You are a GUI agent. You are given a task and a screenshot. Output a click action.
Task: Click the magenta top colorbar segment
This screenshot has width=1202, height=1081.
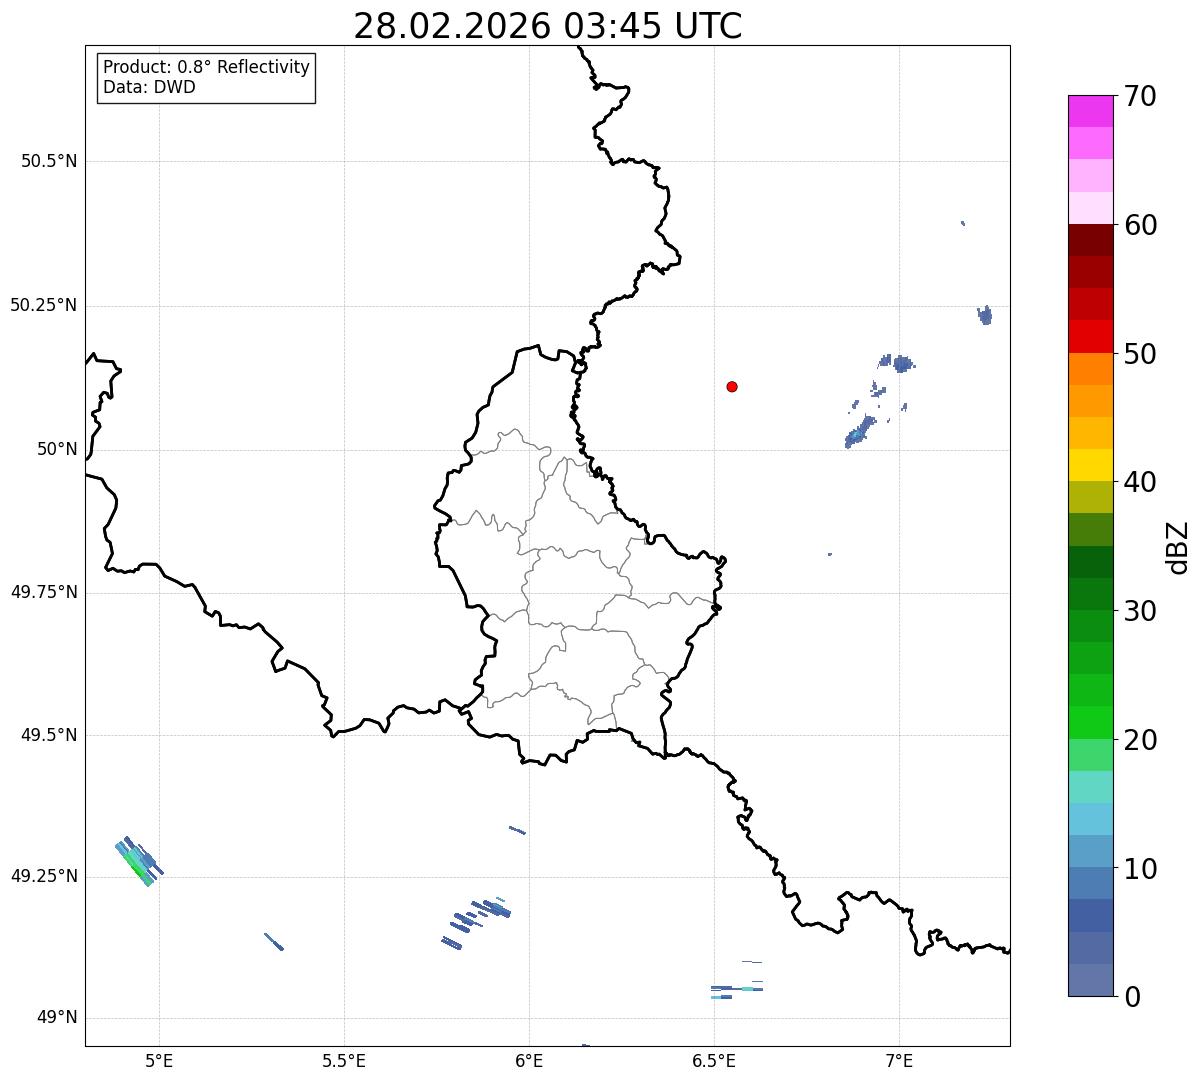pyautogui.click(x=1090, y=111)
